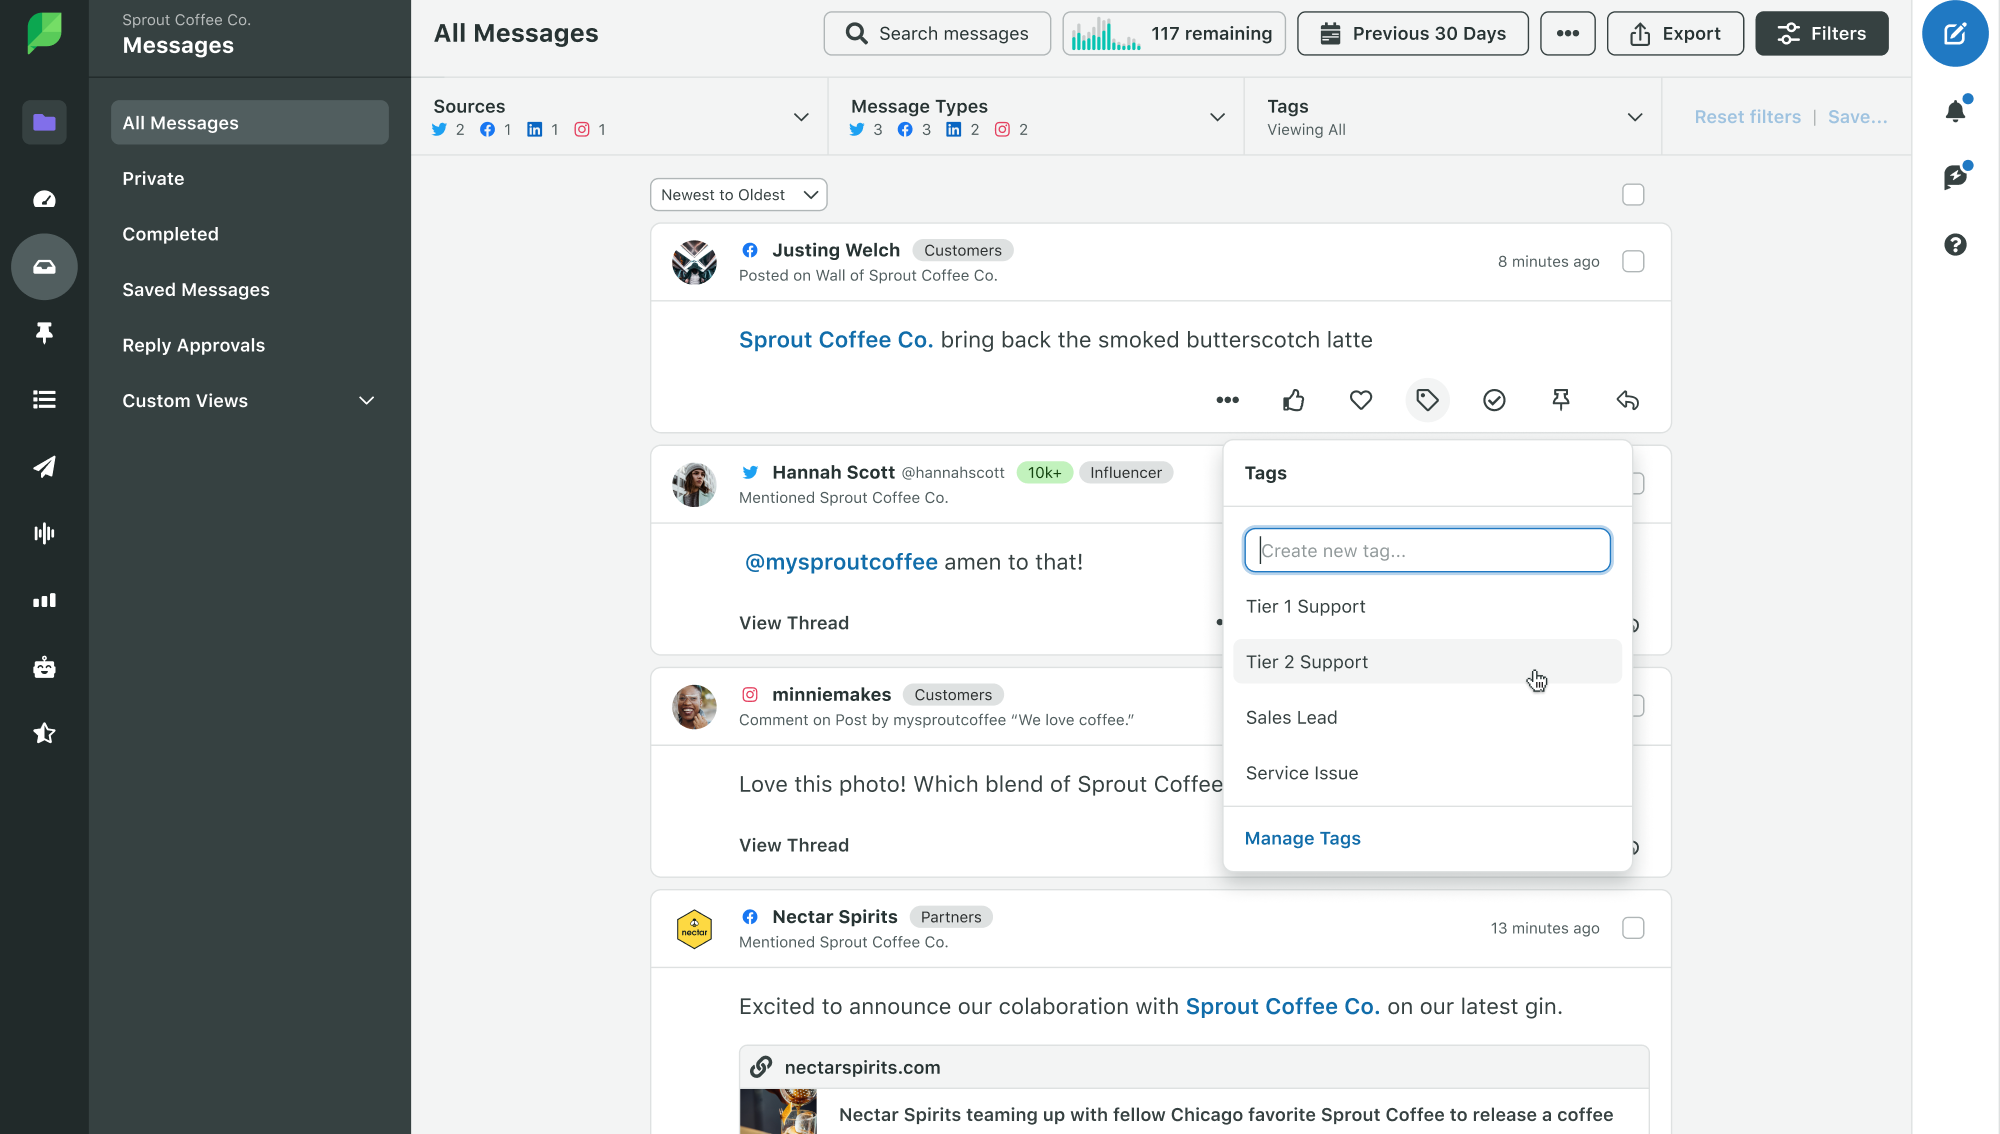
Task: Open the audio waveform listening icon
Action: click(x=44, y=533)
